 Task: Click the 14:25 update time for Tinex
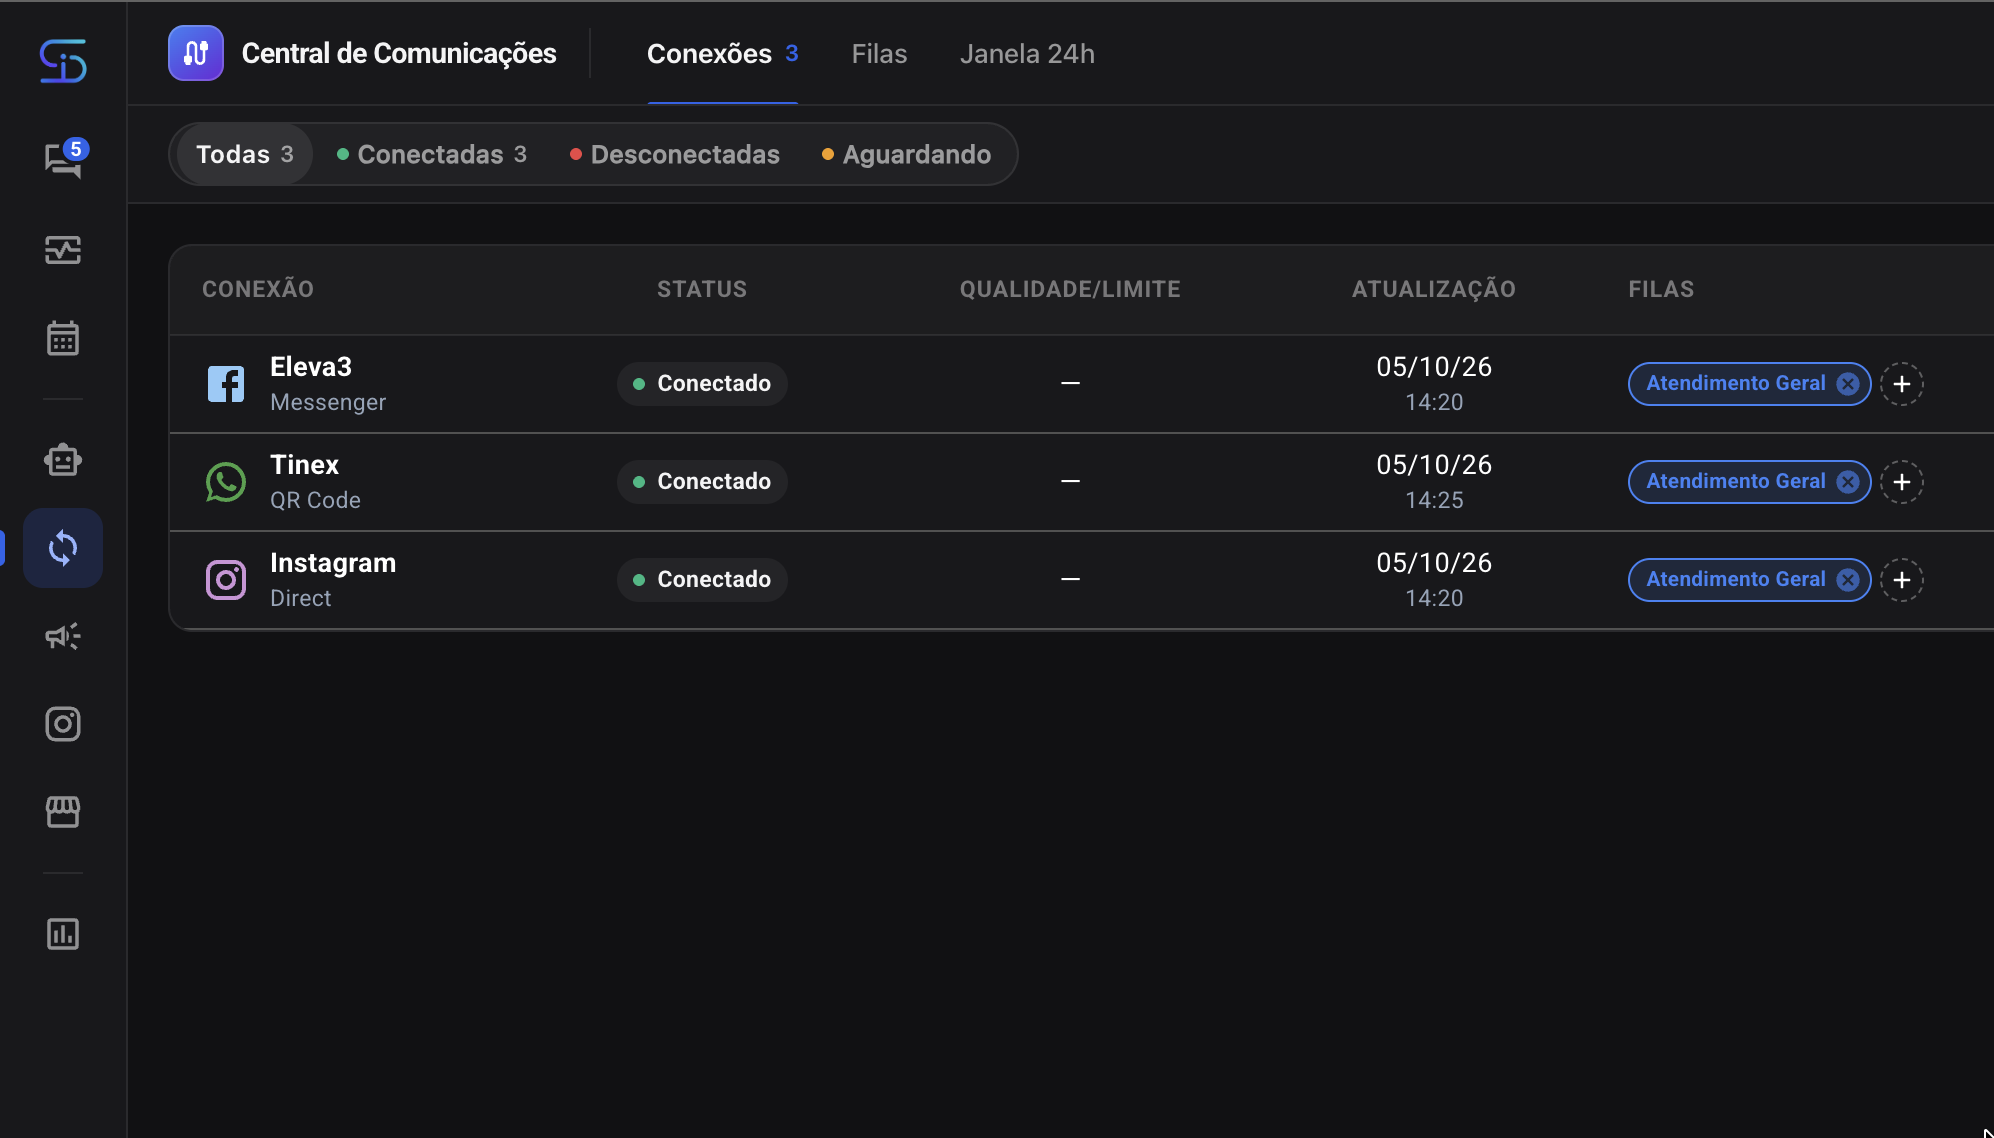tap(1434, 500)
